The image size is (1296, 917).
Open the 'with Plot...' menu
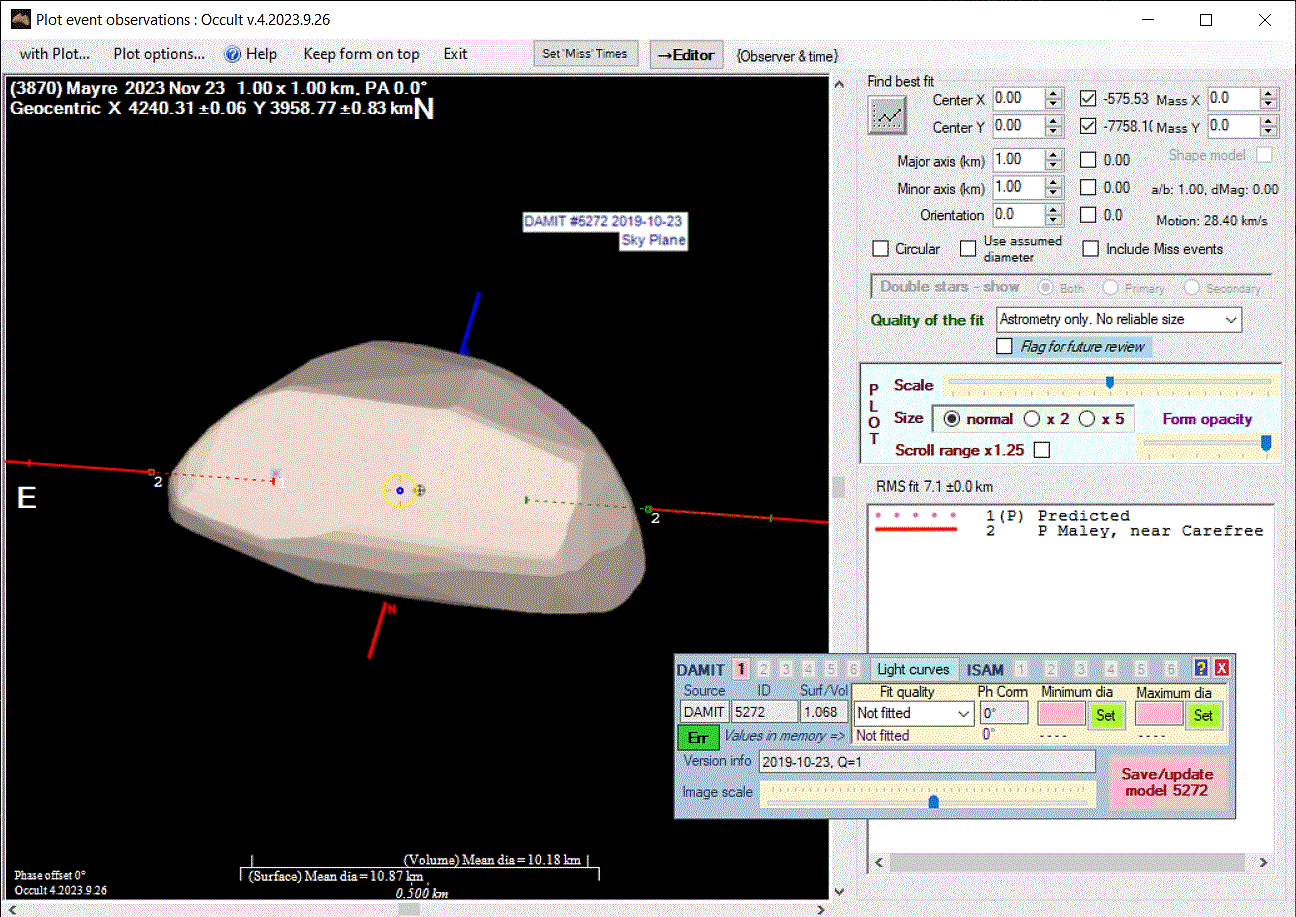click(x=54, y=54)
